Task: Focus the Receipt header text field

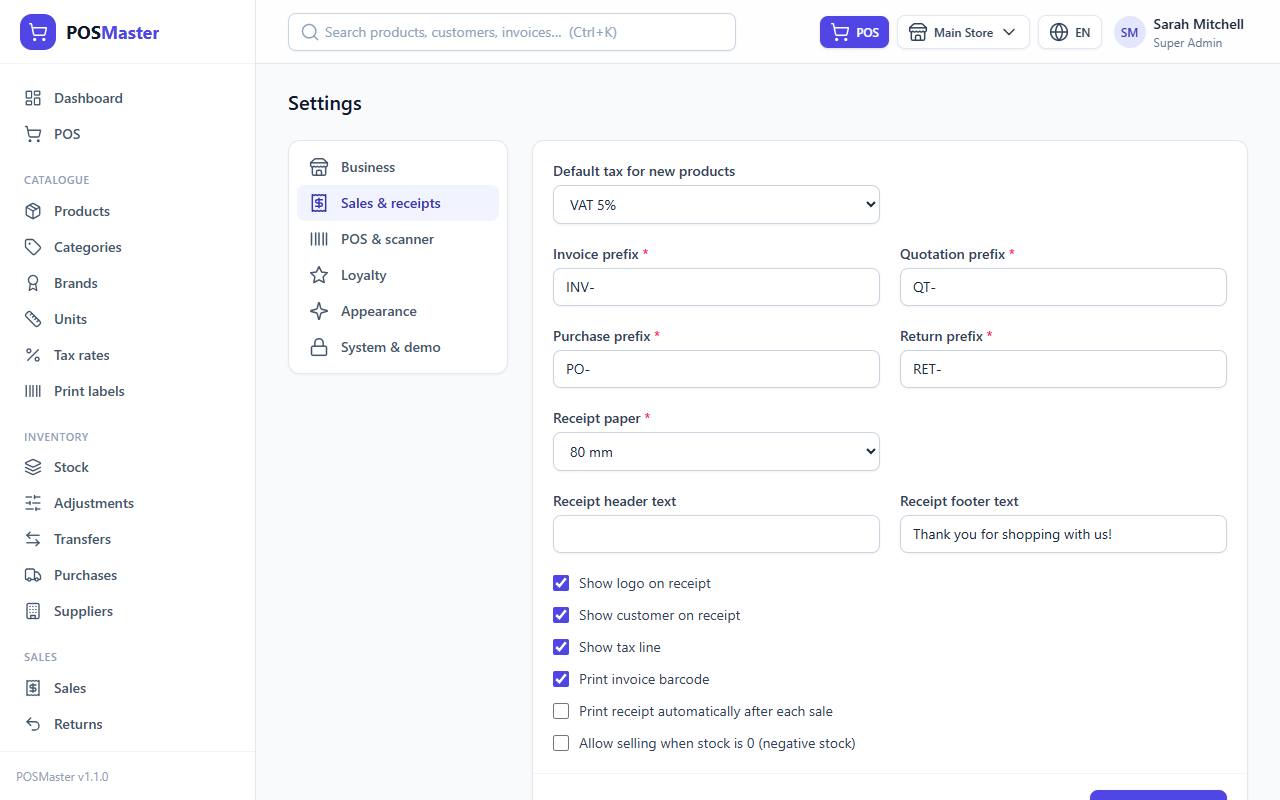Action: coord(716,534)
